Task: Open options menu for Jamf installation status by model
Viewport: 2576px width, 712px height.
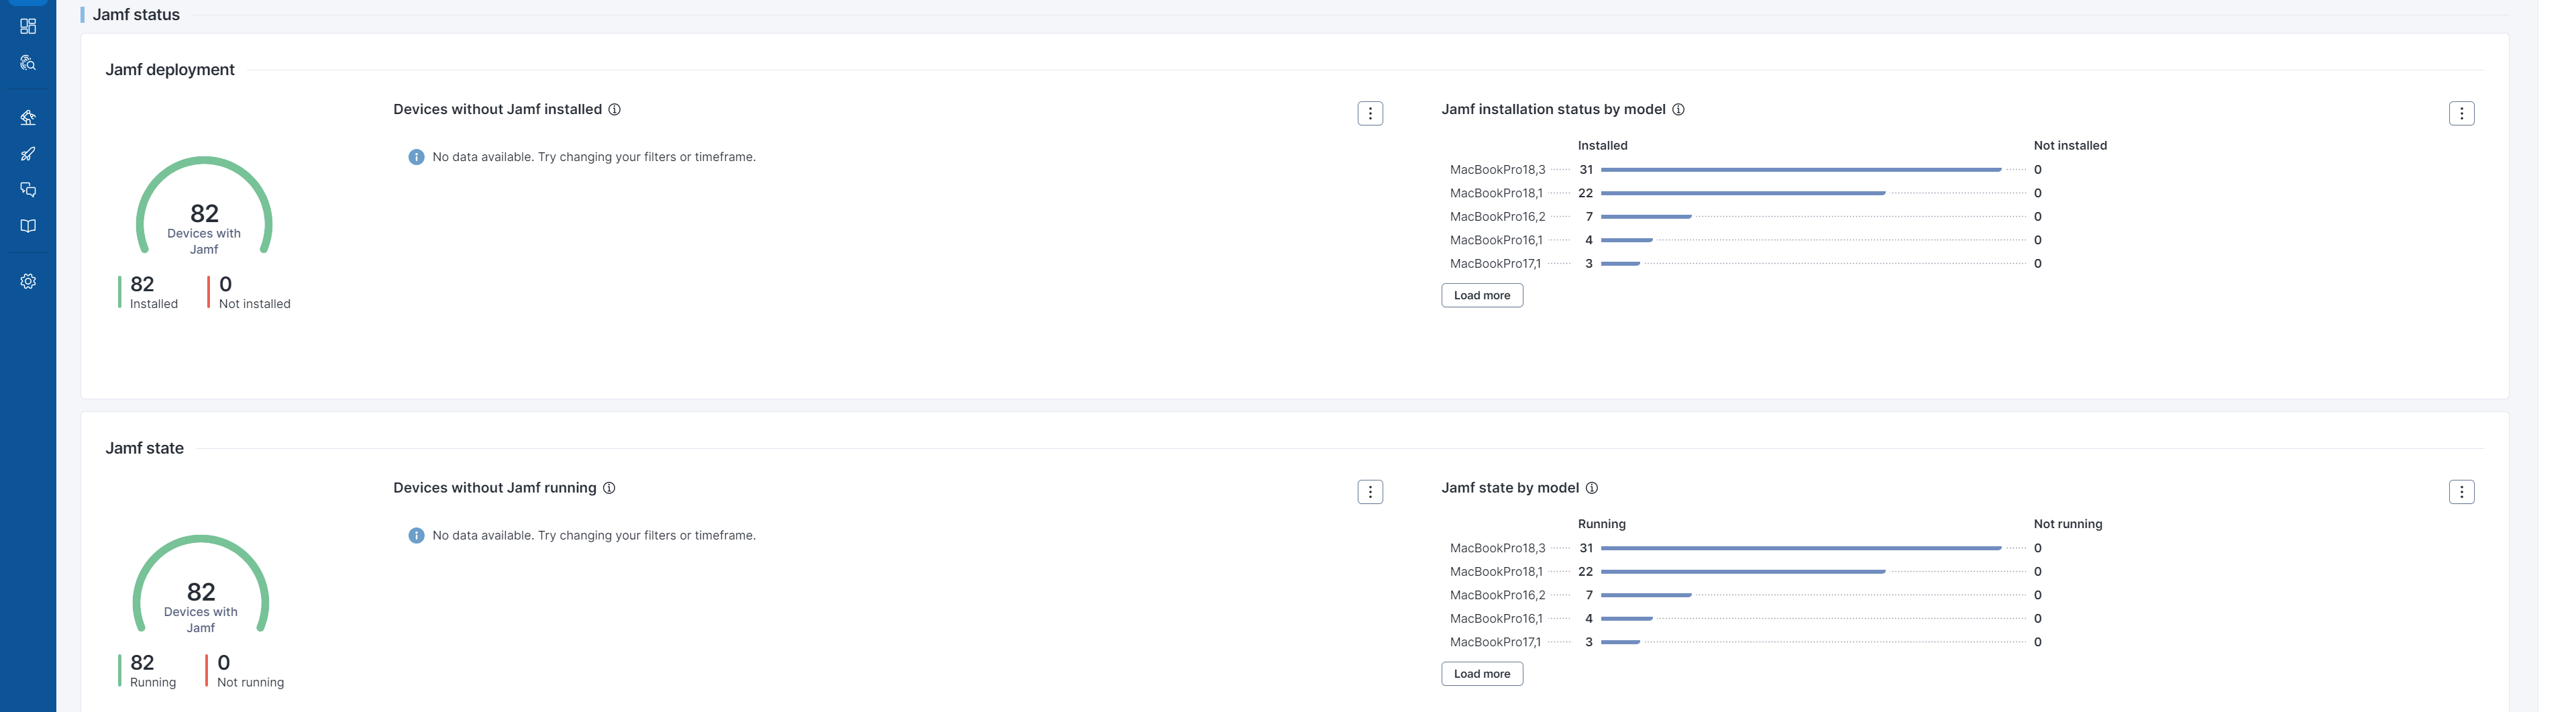Action: [x=2461, y=114]
